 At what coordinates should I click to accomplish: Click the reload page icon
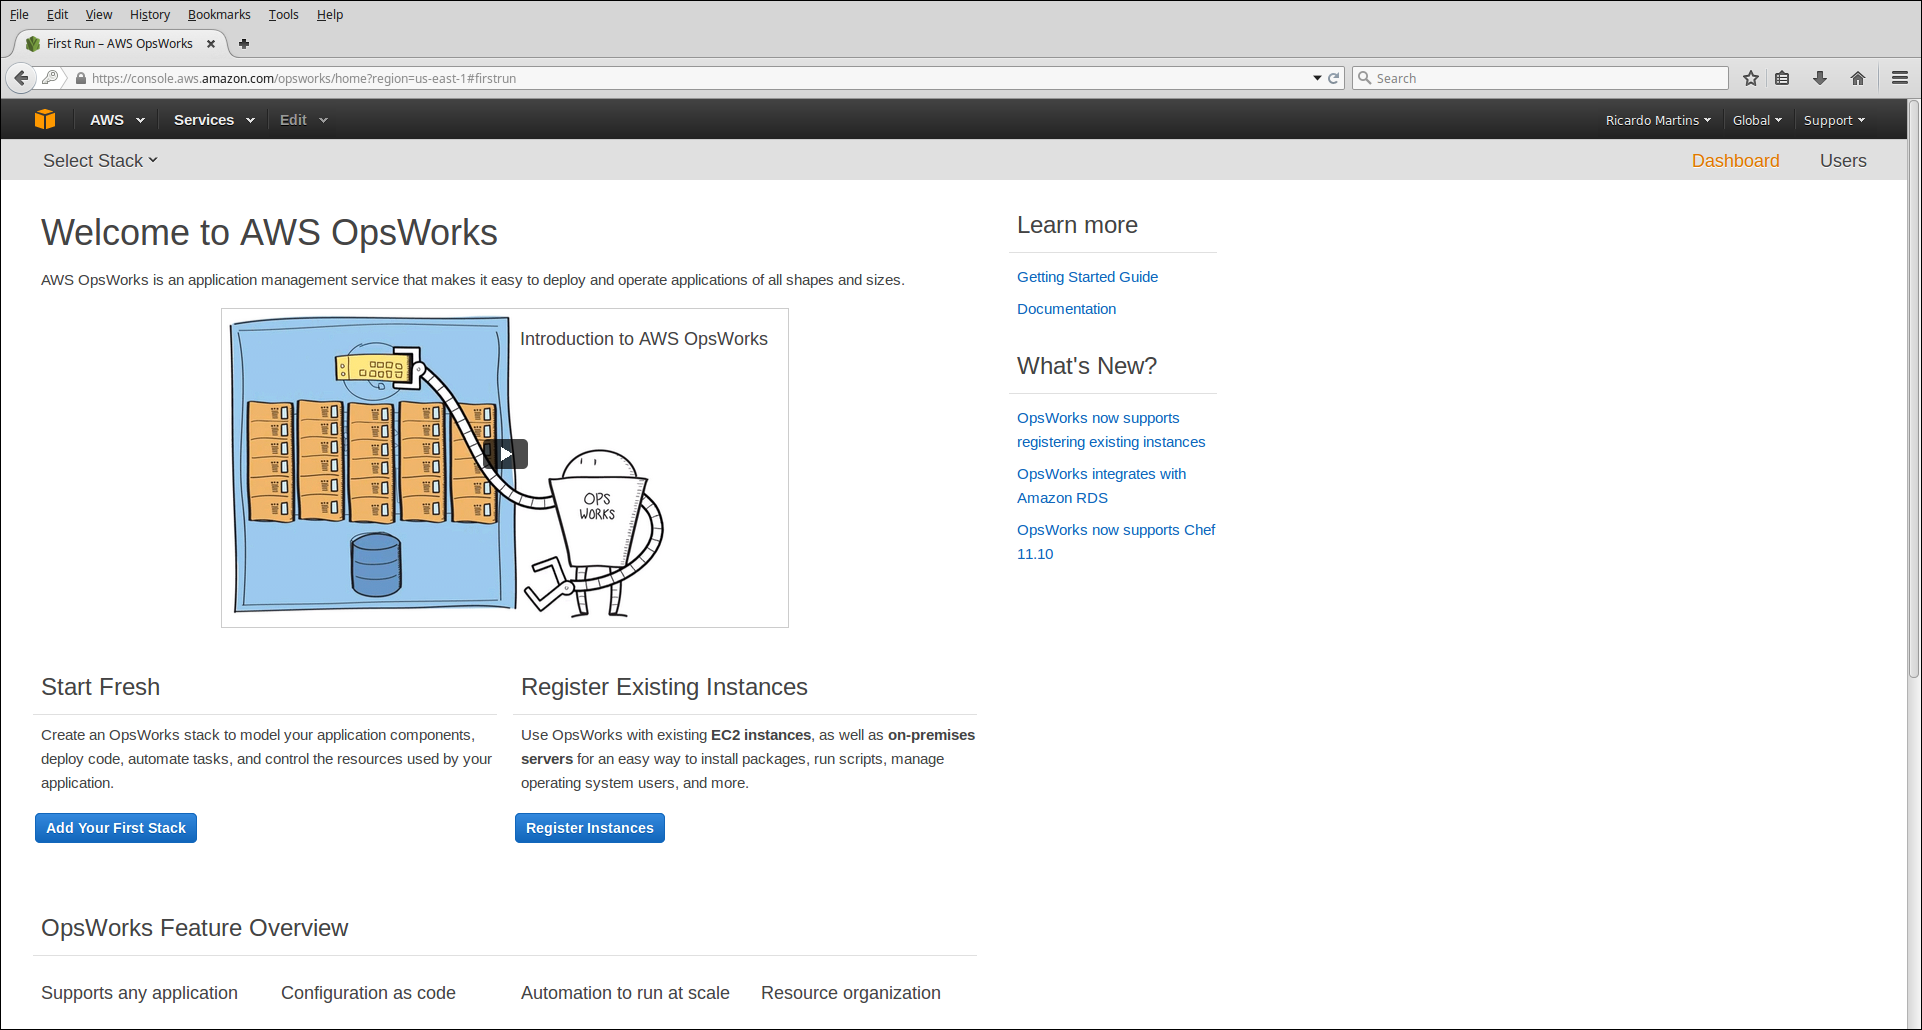pyautogui.click(x=1333, y=78)
